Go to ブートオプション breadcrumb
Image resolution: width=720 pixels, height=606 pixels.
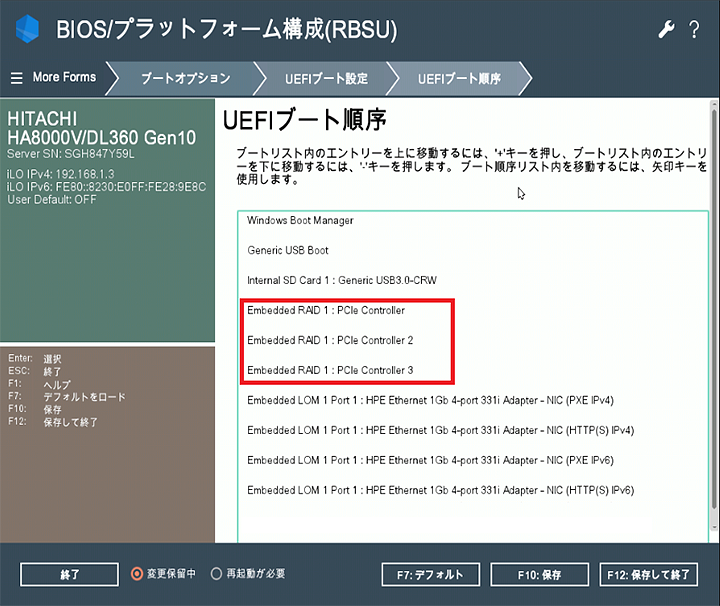click(x=186, y=79)
